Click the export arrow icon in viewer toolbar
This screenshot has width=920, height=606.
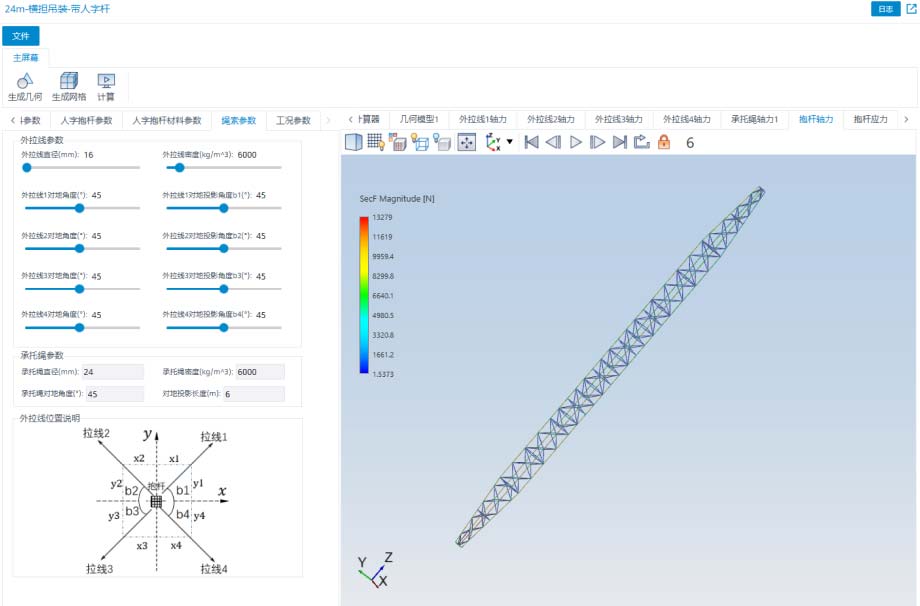click(x=641, y=142)
